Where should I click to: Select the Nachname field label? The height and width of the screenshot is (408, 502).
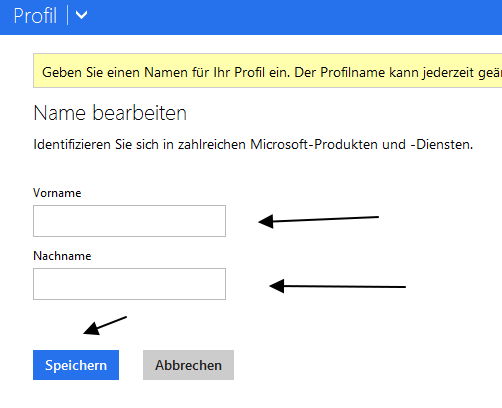point(62,256)
